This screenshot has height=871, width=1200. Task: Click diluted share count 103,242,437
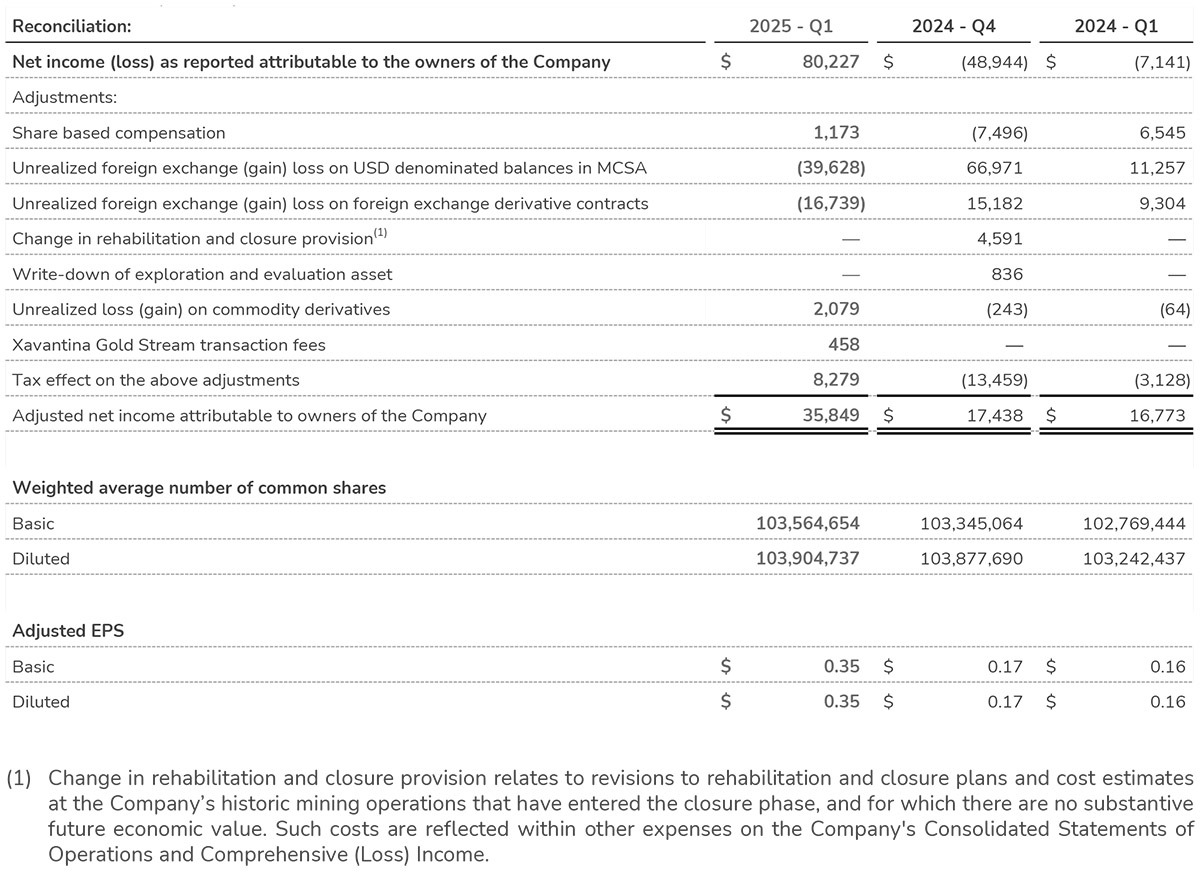(1134, 559)
